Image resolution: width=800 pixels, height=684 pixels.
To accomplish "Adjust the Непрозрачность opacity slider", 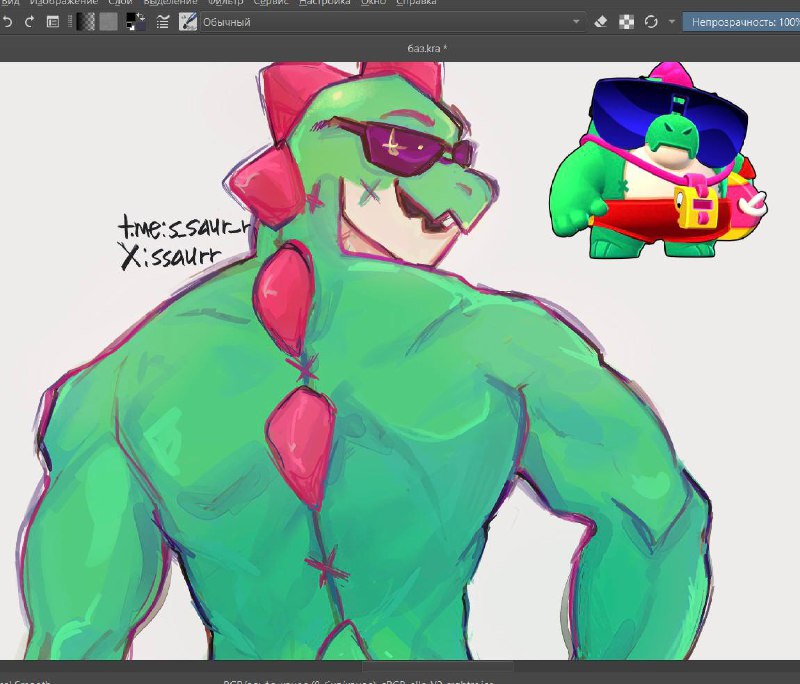I will tap(741, 22).
